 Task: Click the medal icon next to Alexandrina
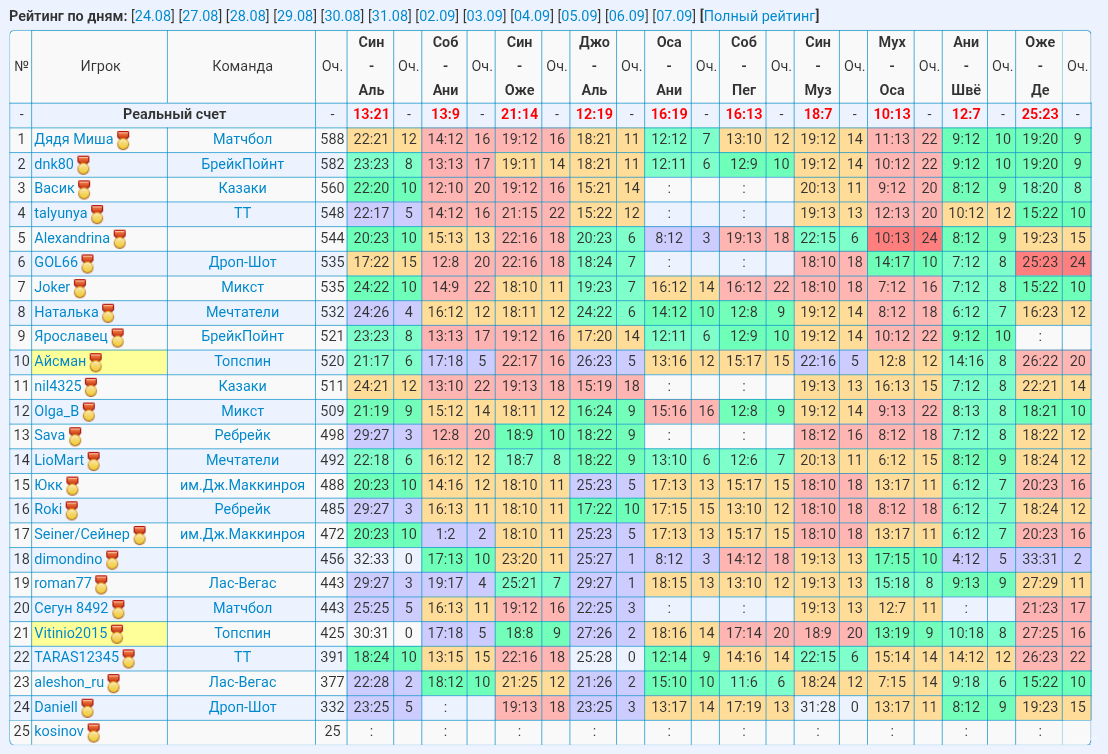[x=119, y=240]
